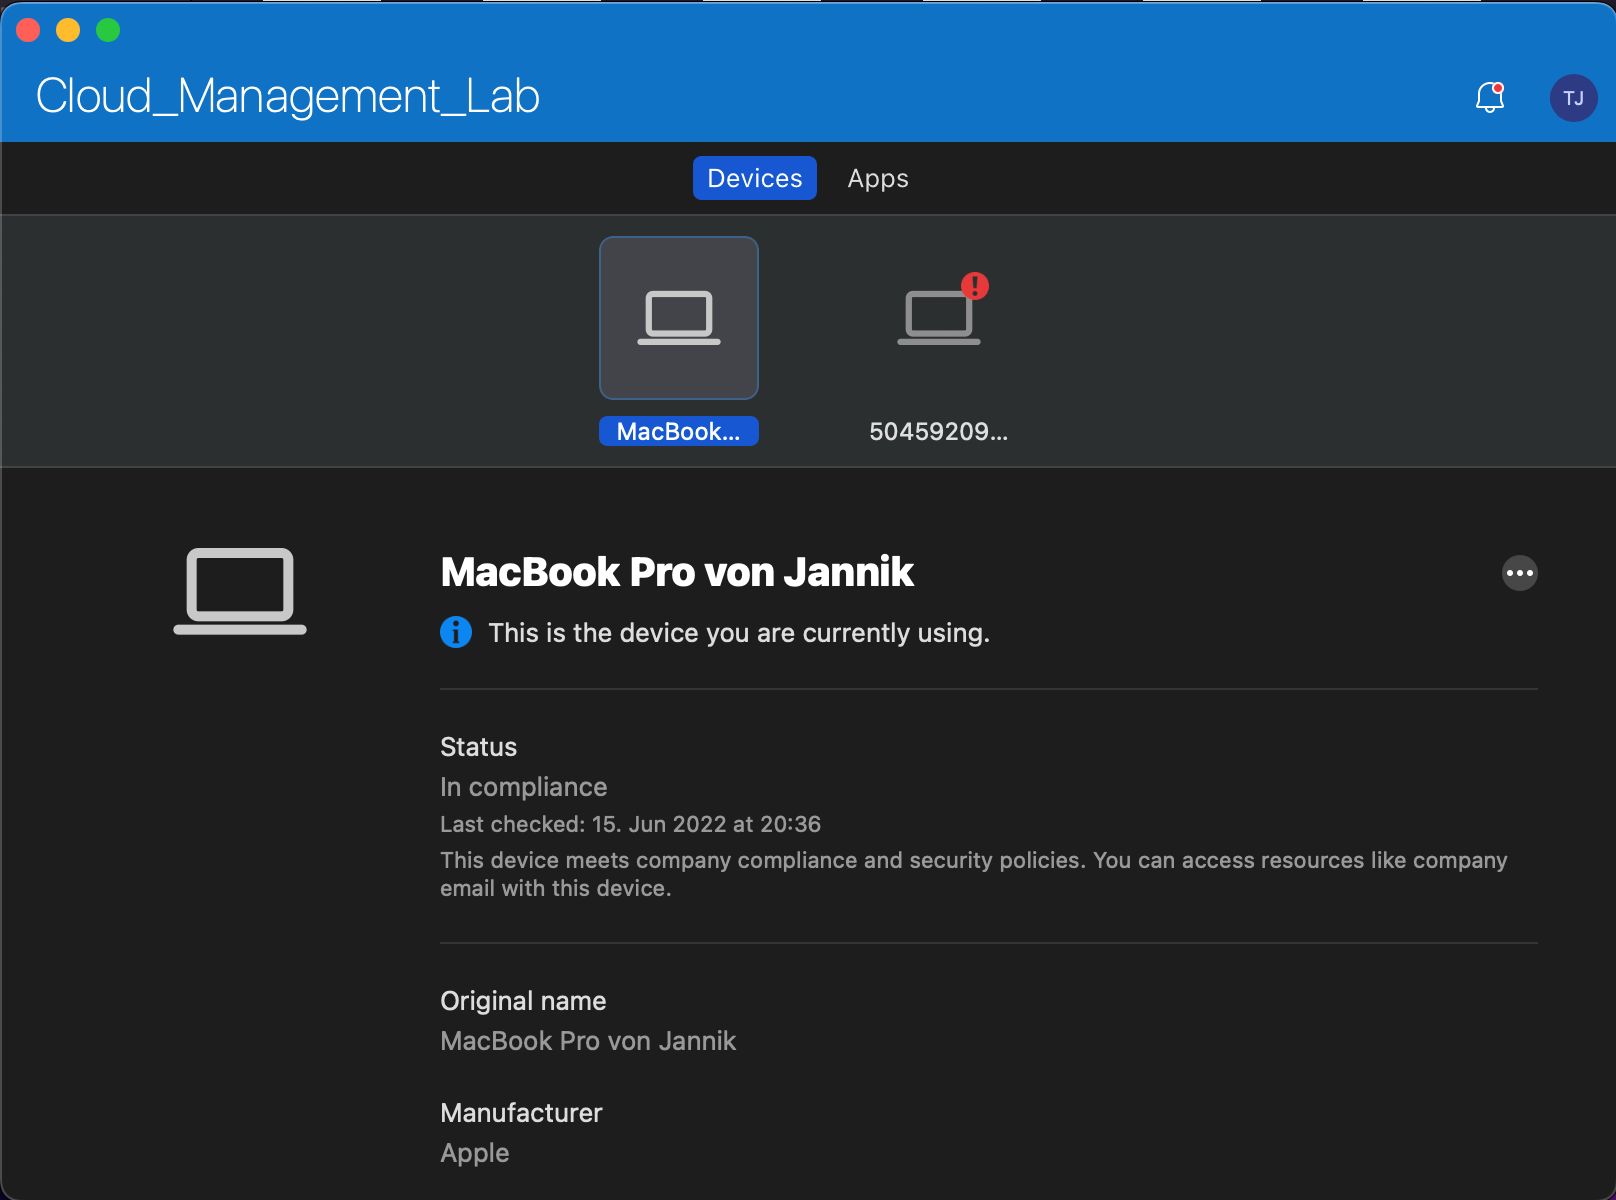Image resolution: width=1616 pixels, height=1200 pixels.
Task: Select the MacBook device tile icon
Action: pyautogui.click(x=679, y=318)
